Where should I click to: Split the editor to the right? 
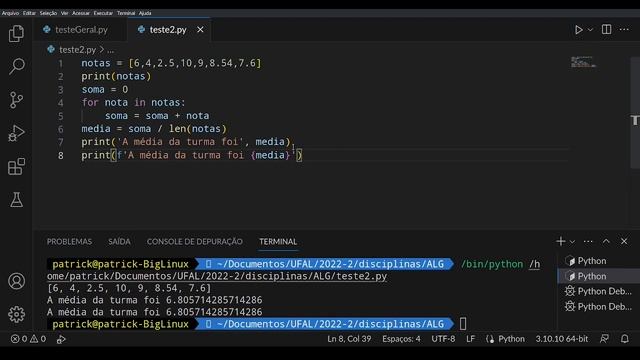(607, 29)
